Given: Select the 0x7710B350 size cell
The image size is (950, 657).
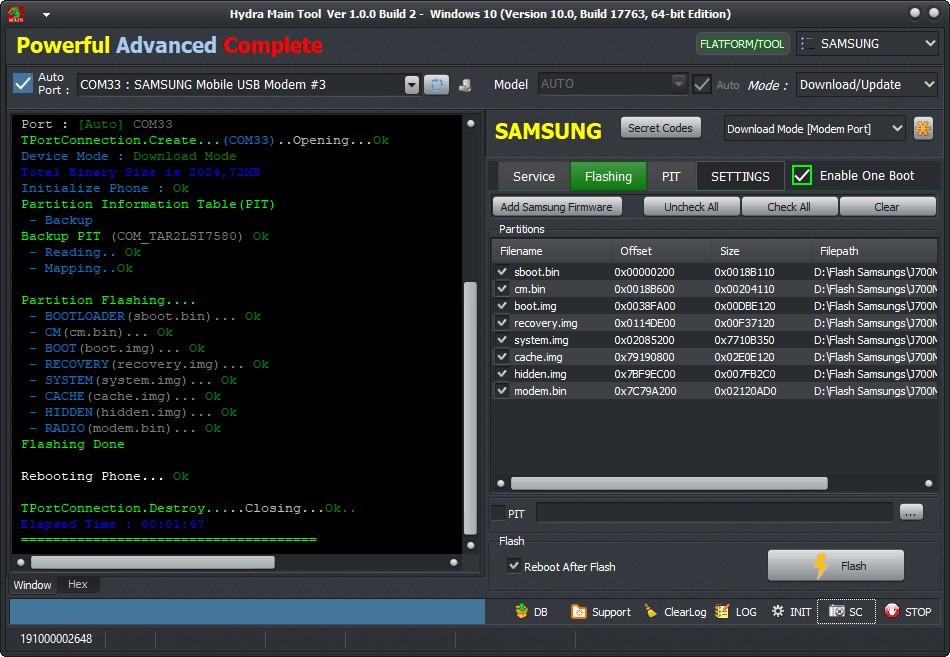Looking at the screenshot, I should point(744,340).
